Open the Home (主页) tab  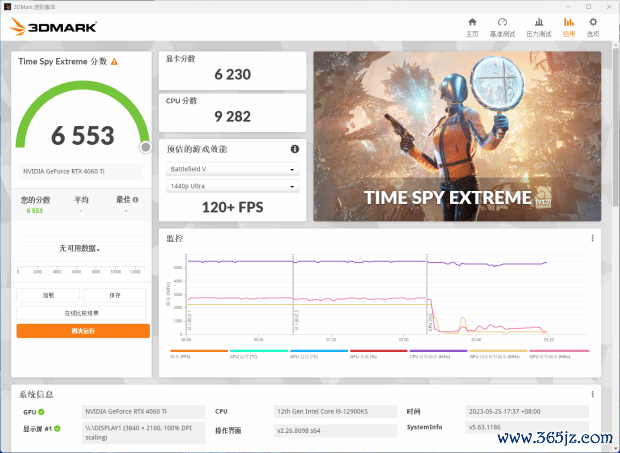pyautogui.click(x=472, y=27)
